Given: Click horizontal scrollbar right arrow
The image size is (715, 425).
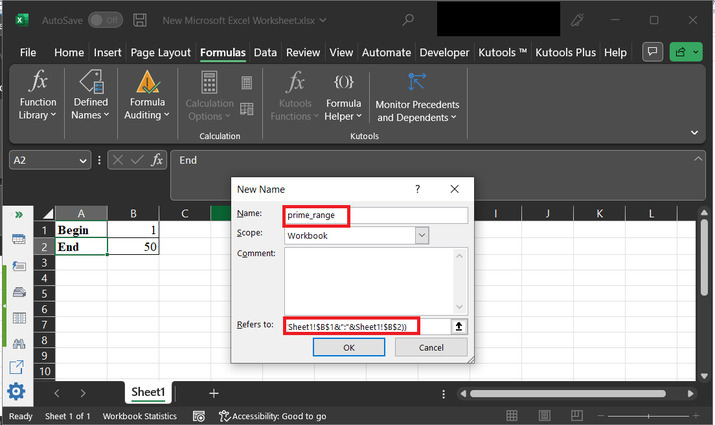Looking at the screenshot, I should click(x=690, y=393).
